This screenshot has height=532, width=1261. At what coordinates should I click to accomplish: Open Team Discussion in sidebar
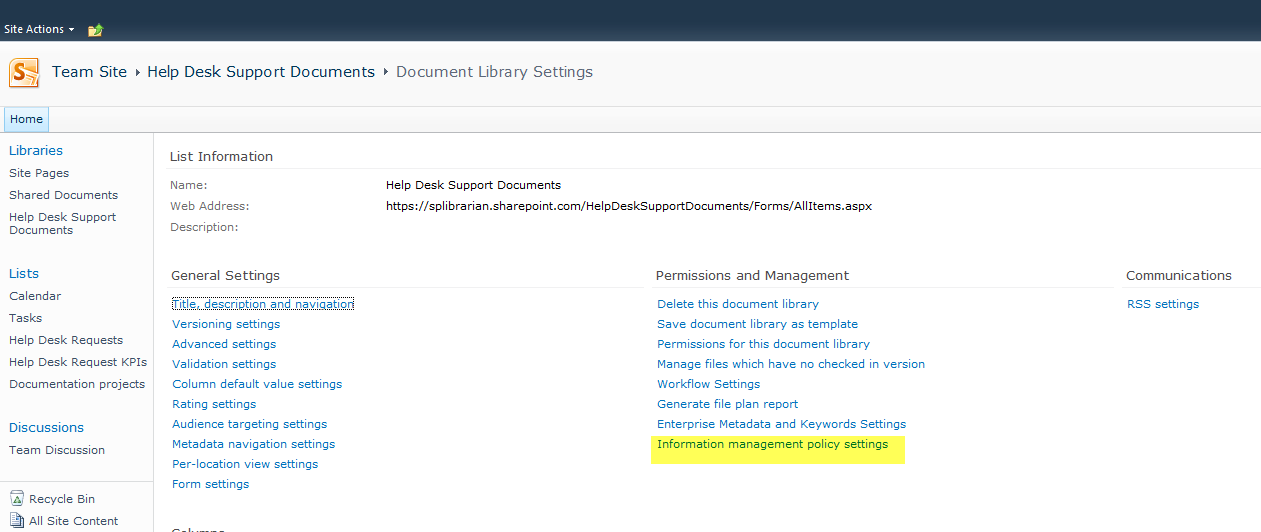coord(57,450)
